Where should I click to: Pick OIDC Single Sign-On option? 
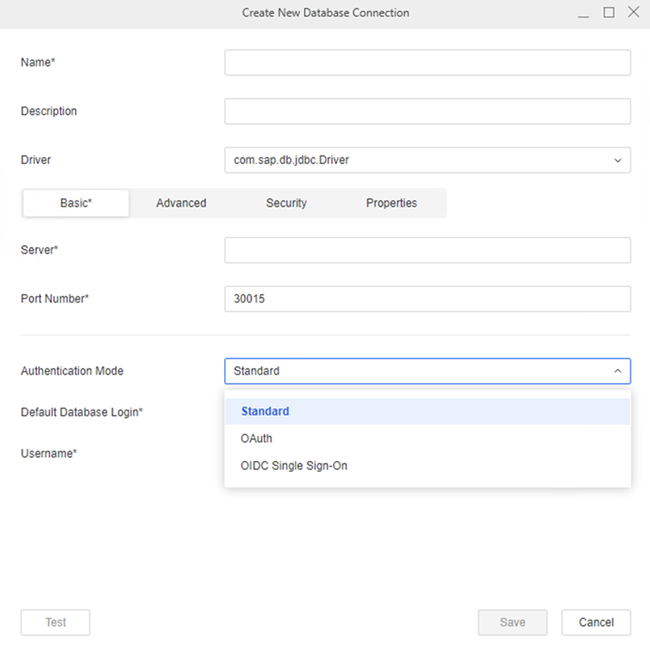click(x=294, y=465)
